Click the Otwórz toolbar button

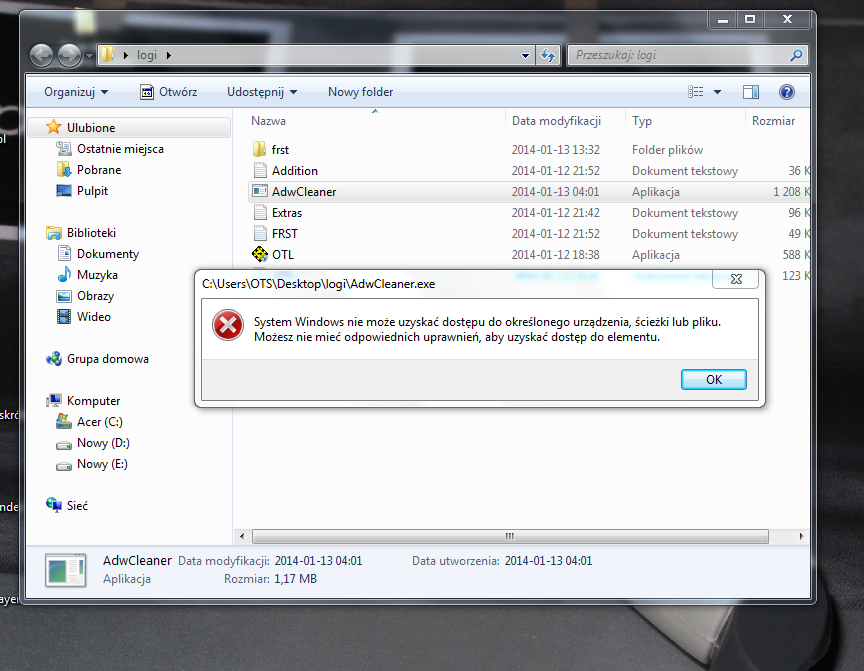point(169,92)
